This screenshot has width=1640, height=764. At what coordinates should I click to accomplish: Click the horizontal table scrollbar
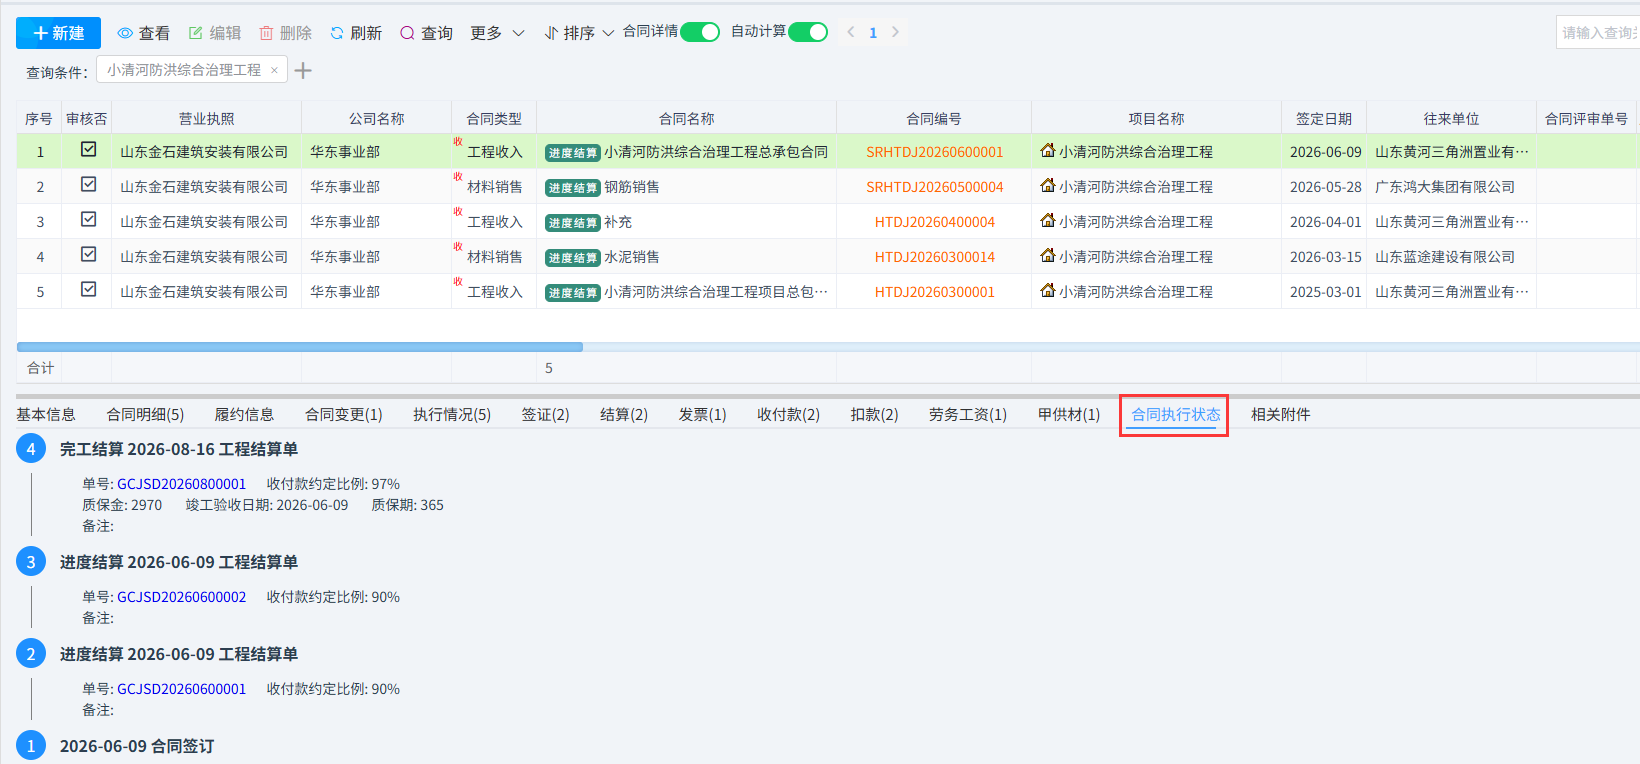tap(300, 347)
